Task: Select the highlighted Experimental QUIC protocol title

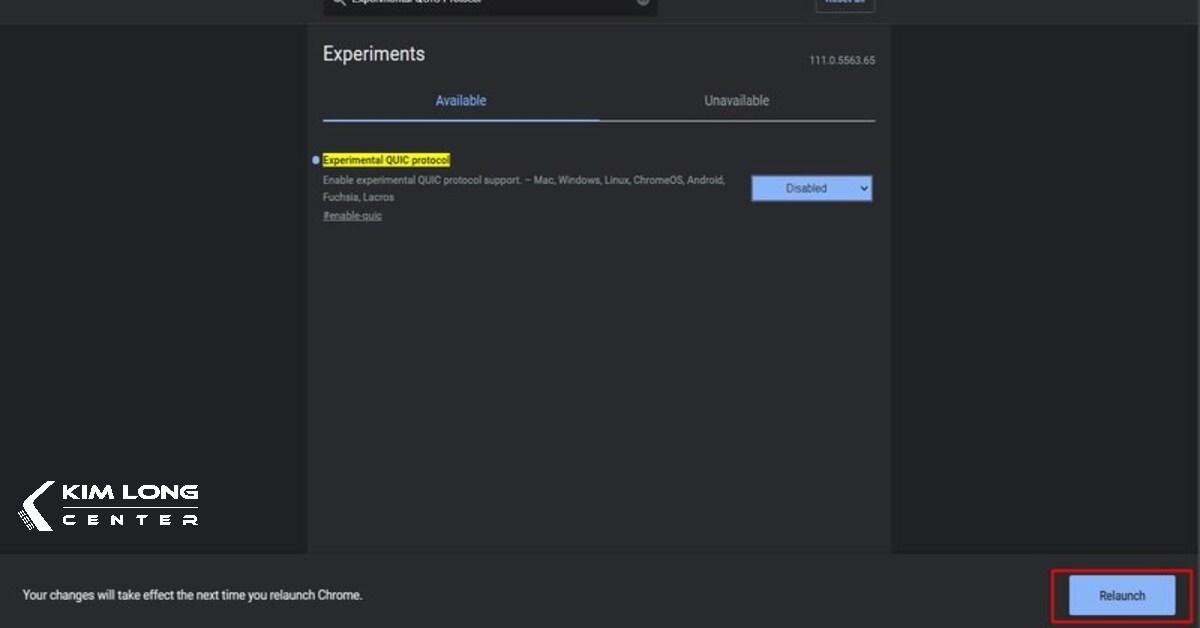Action: click(x=386, y=160)
